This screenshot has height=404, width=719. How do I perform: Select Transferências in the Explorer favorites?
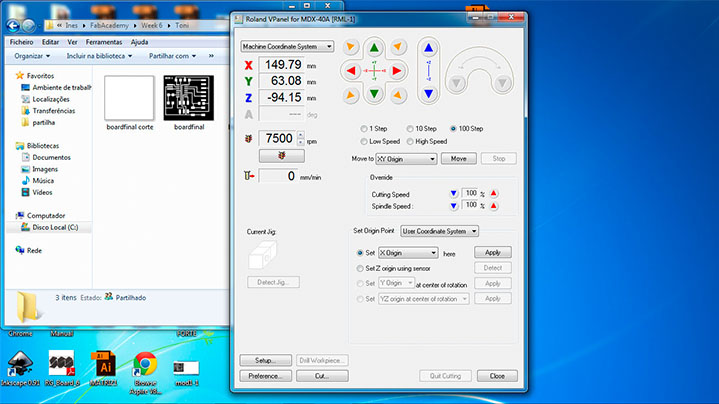pyautogui.click(x=54, y=111)
